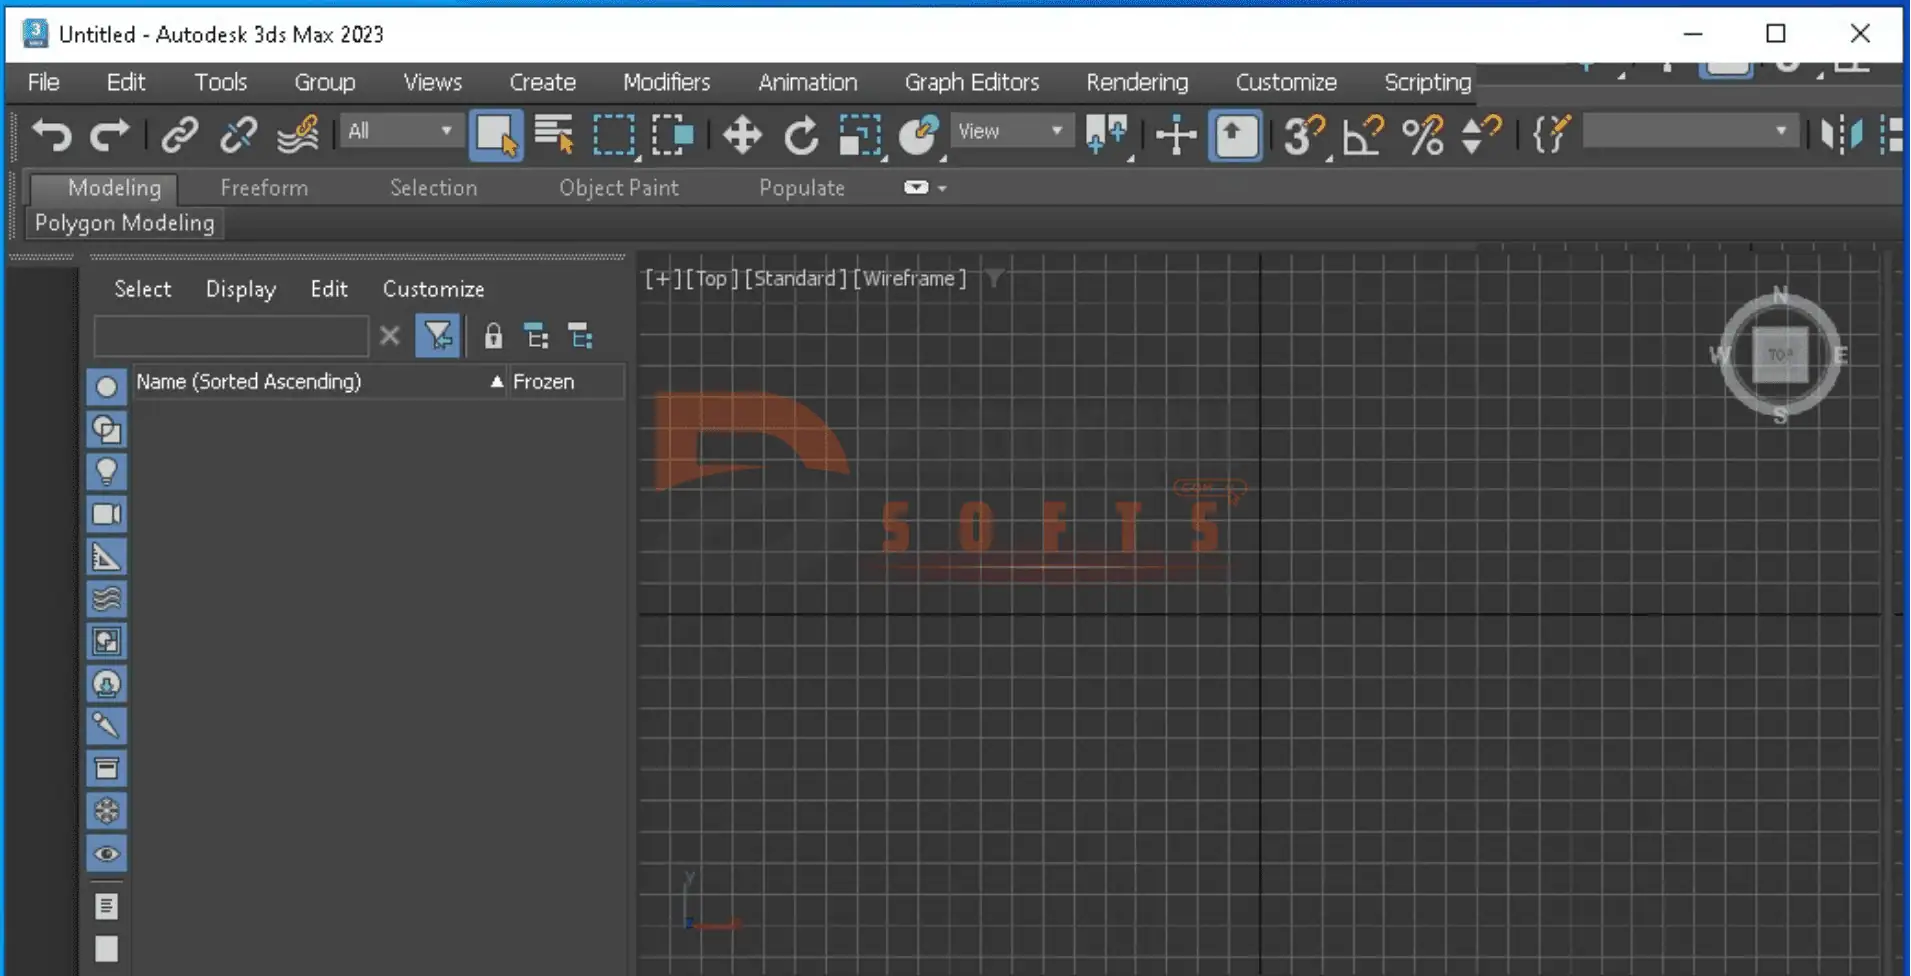Toggle the Percent Snap button
The width and height of the screenshot is (1911, 976).
(1422, 134)
